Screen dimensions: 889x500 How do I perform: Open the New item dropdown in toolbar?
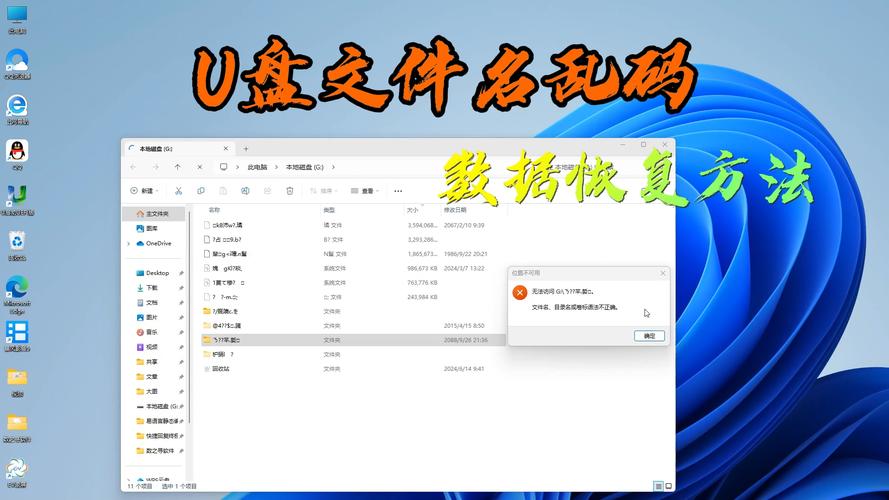pyautogui.click(x=145, y=191)
